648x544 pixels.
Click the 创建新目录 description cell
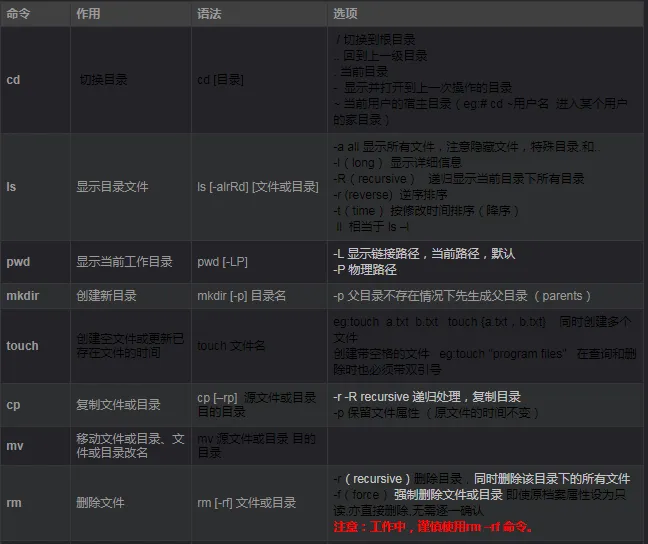pyautogui.click(x=131, y=296)
